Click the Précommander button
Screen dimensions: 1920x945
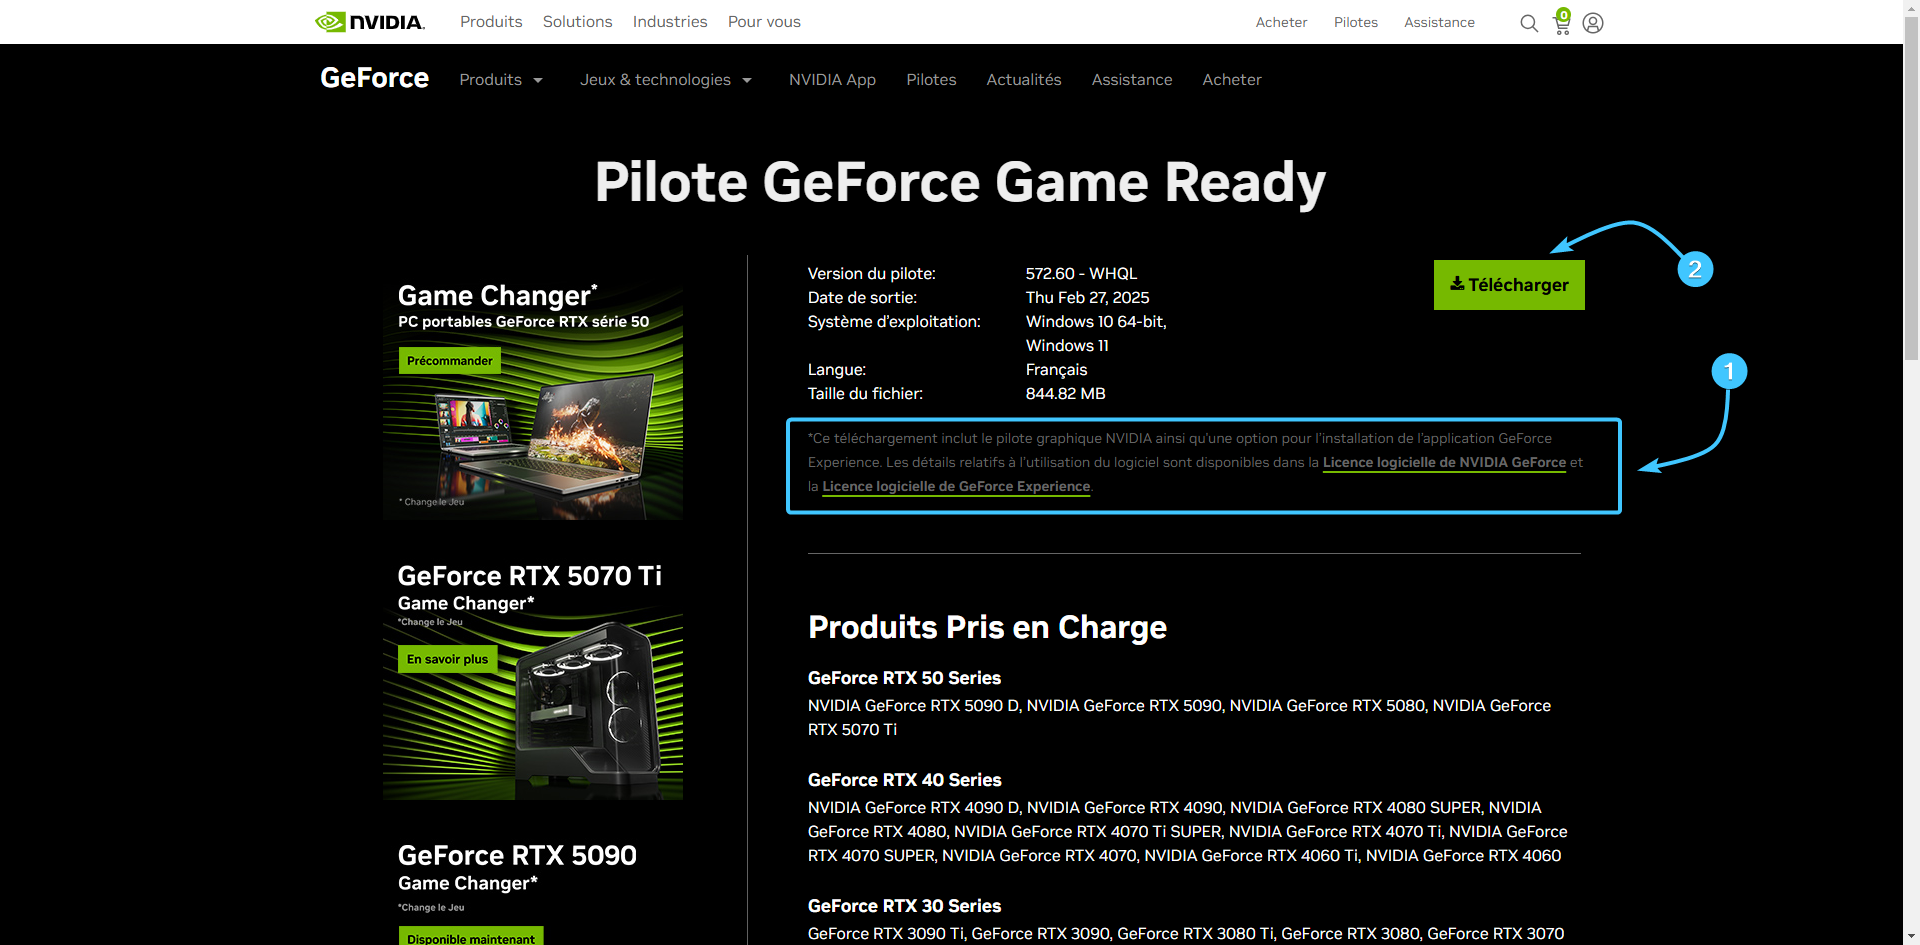pos(449,361)
